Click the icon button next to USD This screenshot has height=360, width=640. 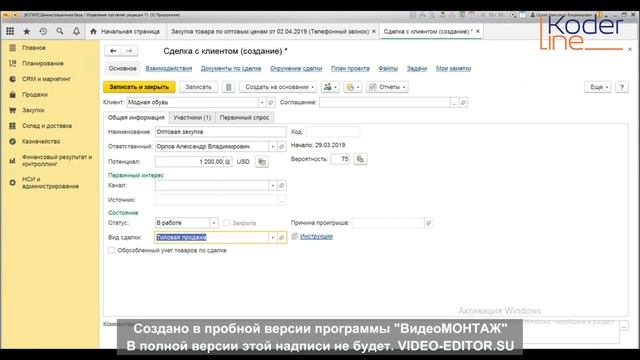(262, 162)
